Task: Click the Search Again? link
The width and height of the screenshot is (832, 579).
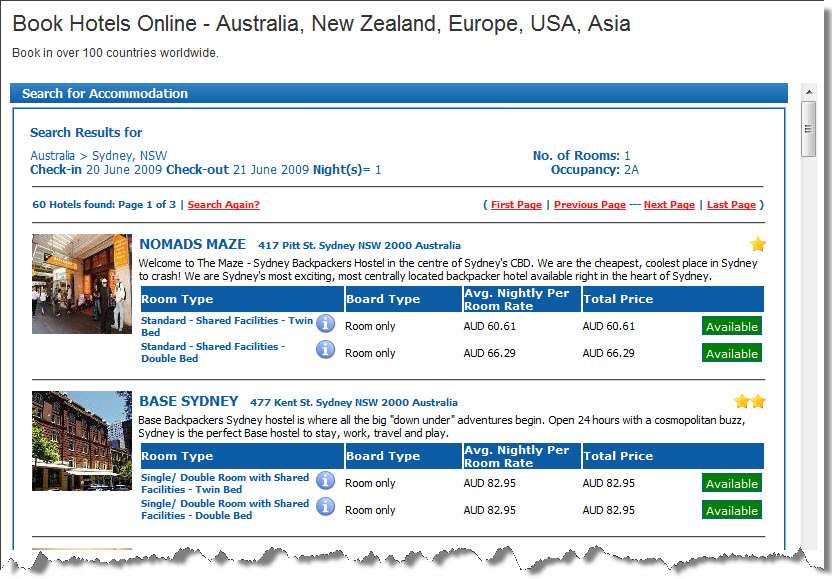Action: coord(223,205)
